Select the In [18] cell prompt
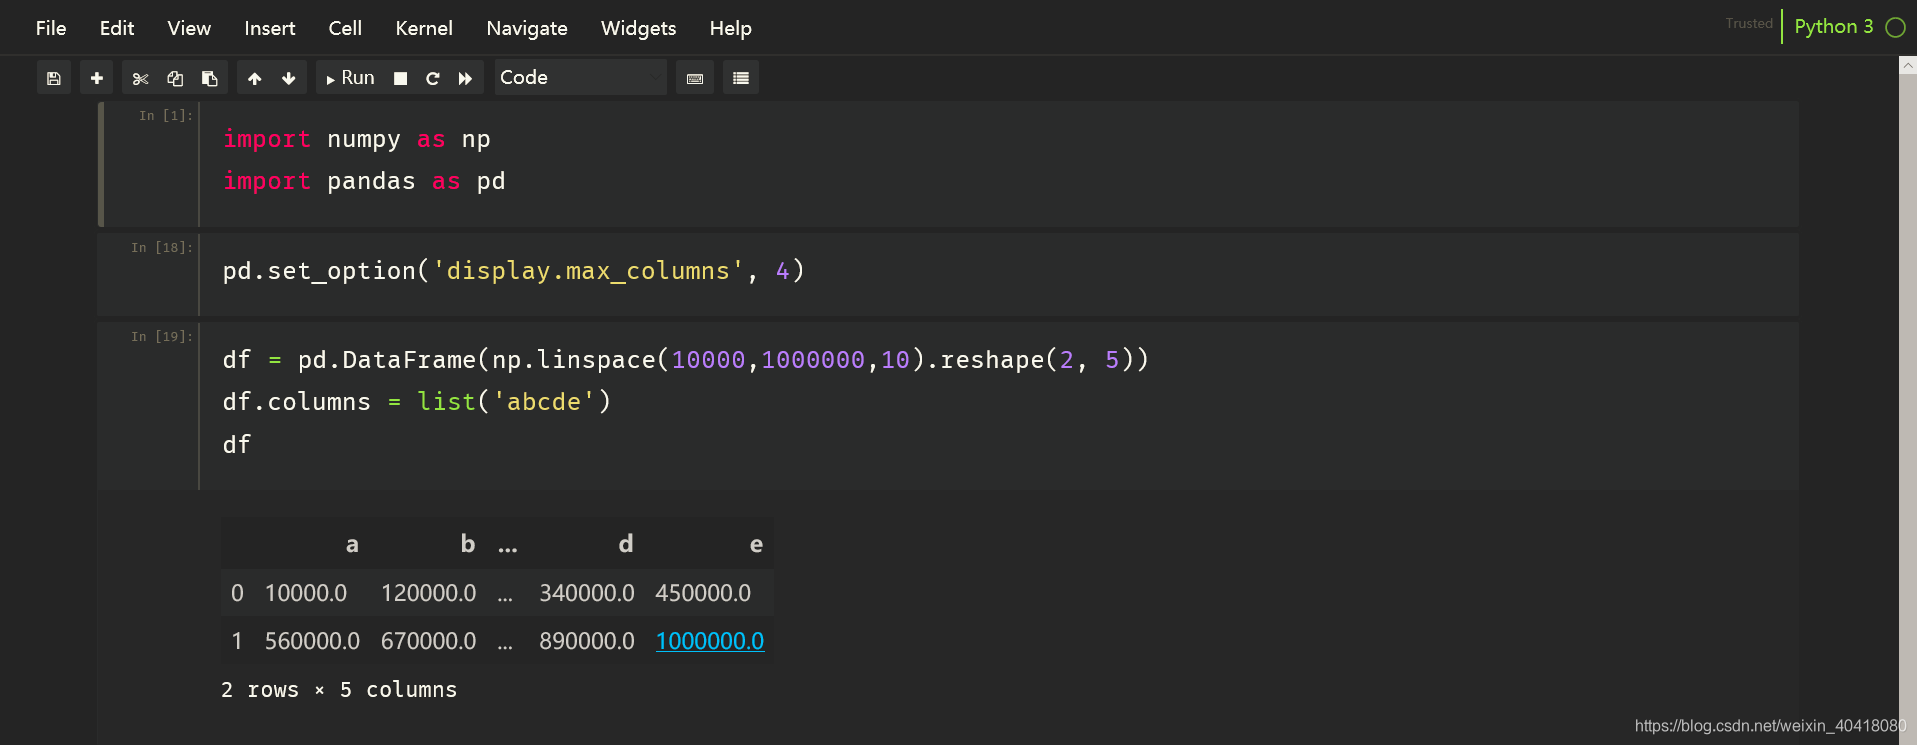1917x745 pixels. [161, 248]
